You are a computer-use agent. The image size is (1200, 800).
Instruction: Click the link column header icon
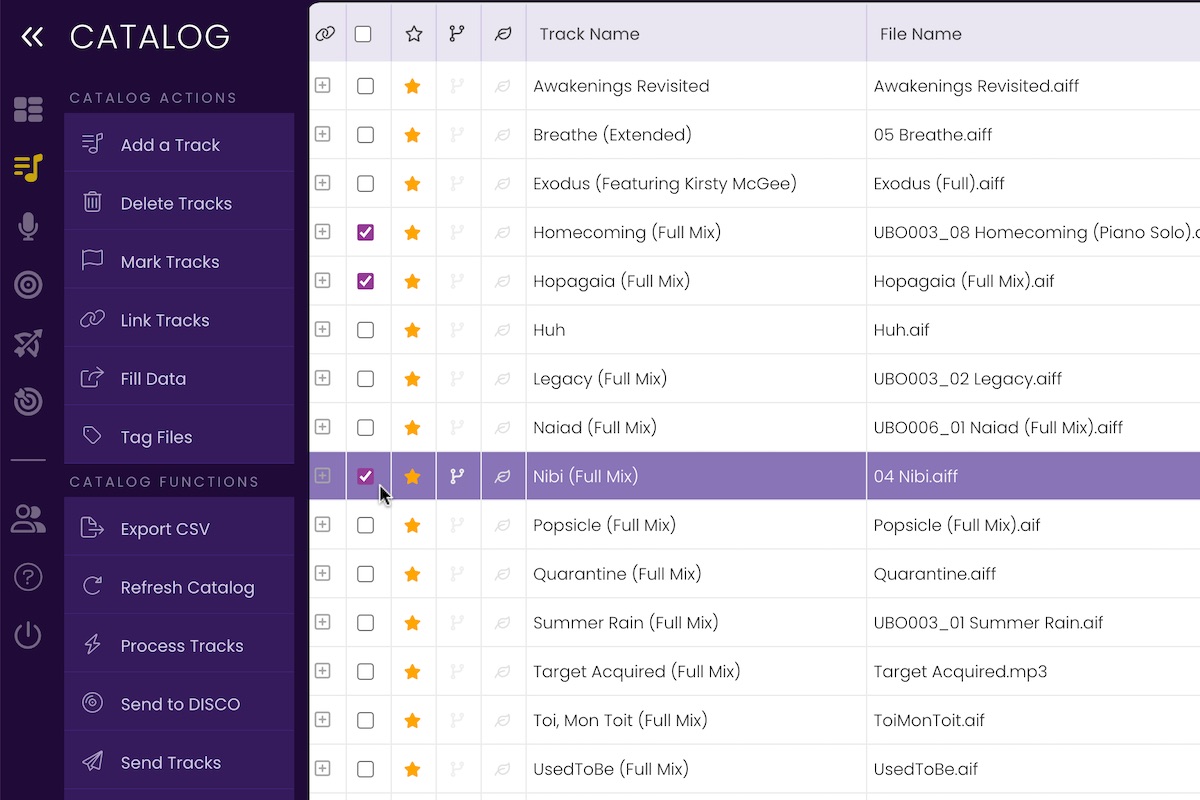[x=325, y=34]
